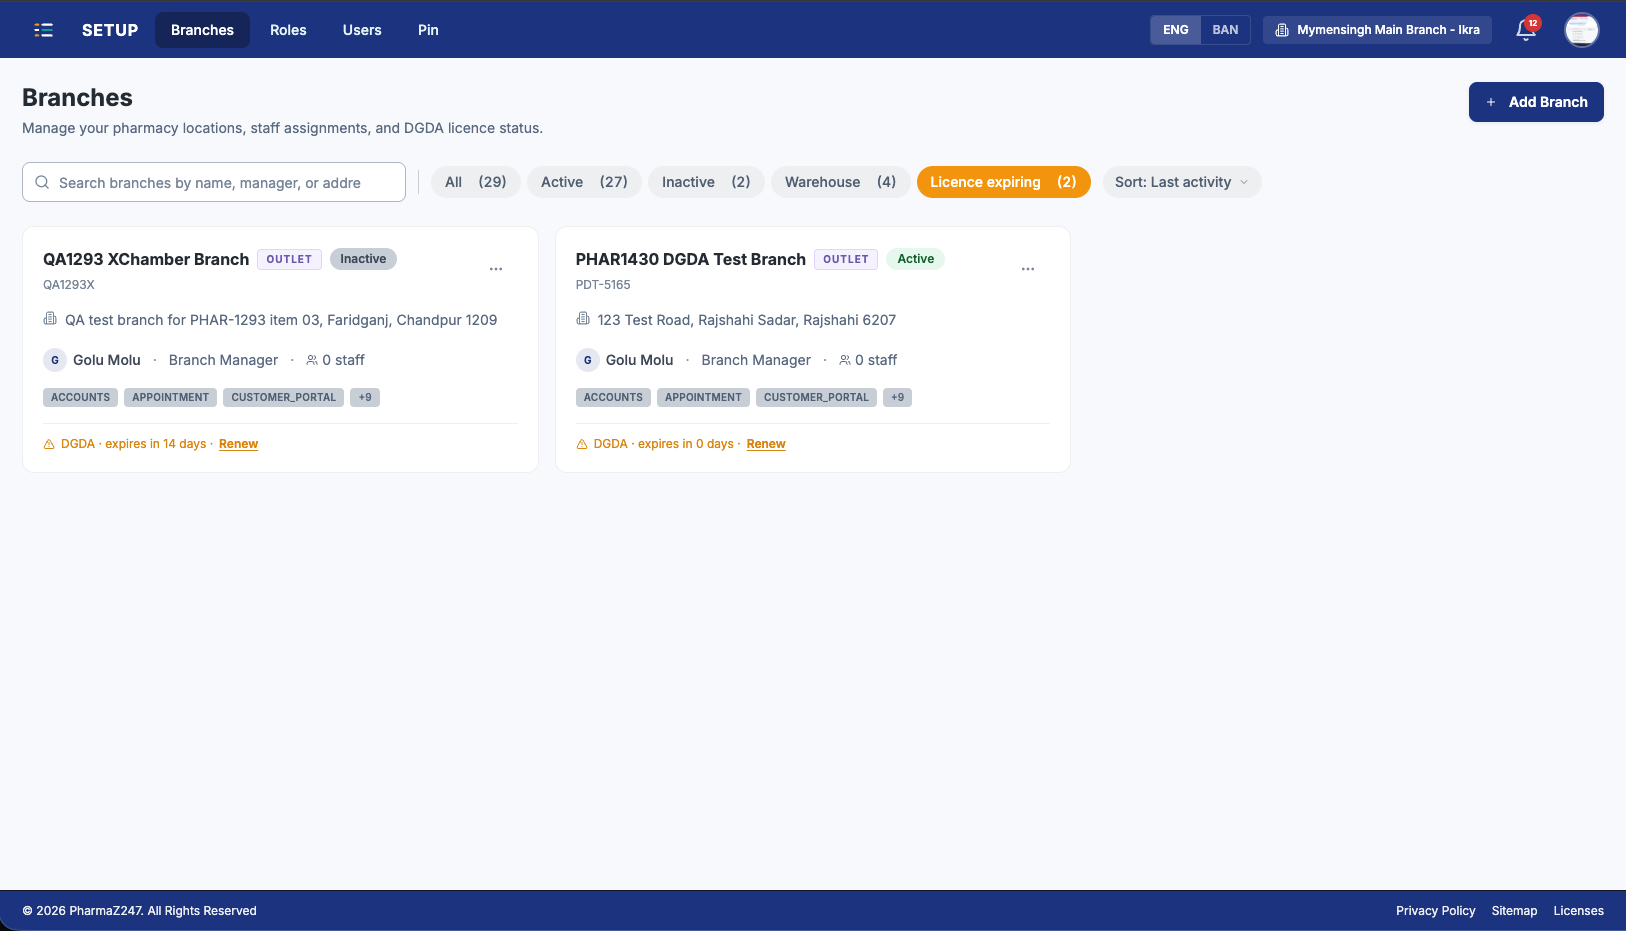
Task: Open the sidebar menu icon beside SETUP
Action: click(43, 30)
